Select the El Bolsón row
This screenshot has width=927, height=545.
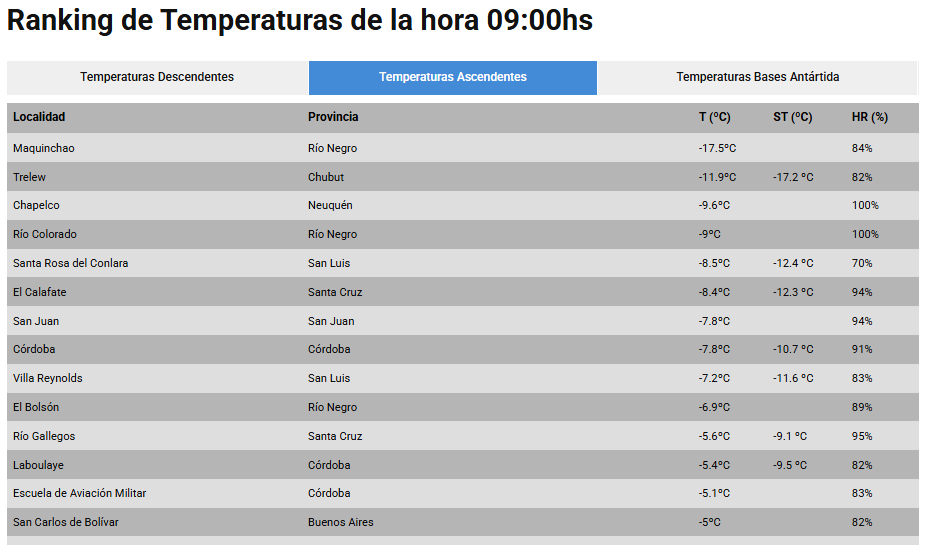(x=463, y=407)
